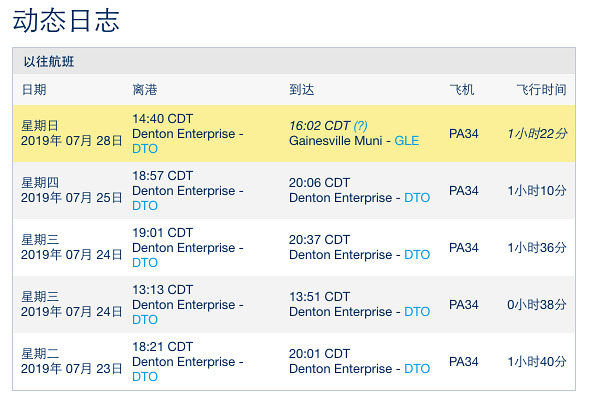Image resolution: width=592 pixels, height=401 pixels.
Task: Open DTO arrival link for 20:06 CDT flight
Action: click(x=417, y=198)
